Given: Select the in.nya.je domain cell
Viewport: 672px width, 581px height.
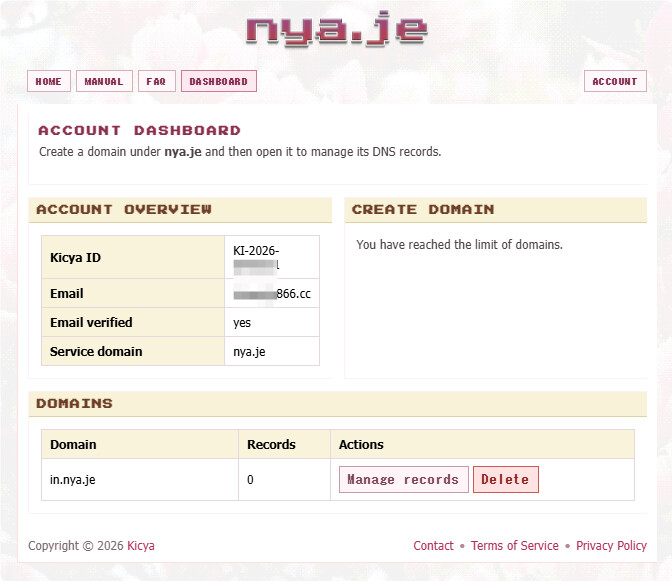Looking at the screenshot, I should pyautogui.click(x=140, y=479).
